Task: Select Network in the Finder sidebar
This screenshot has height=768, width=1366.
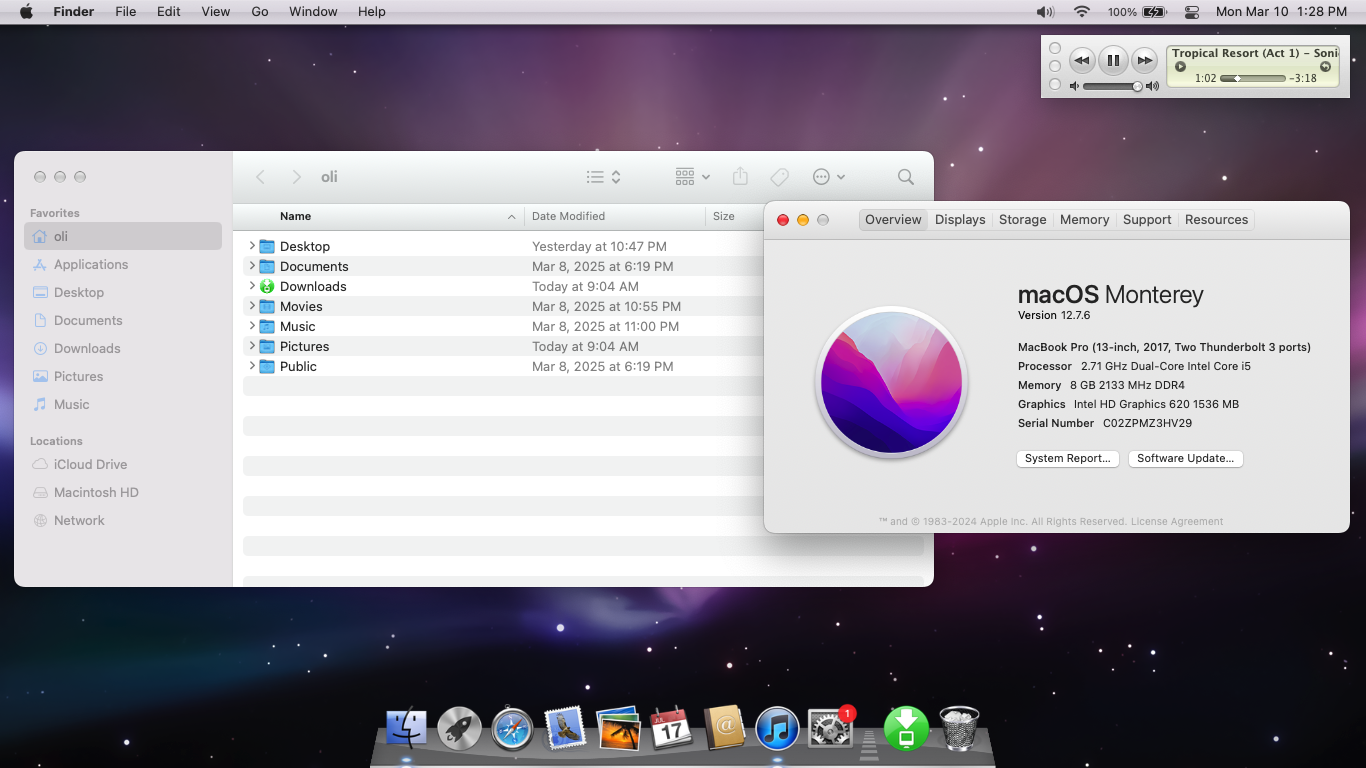Action: (x=123, y=520)
